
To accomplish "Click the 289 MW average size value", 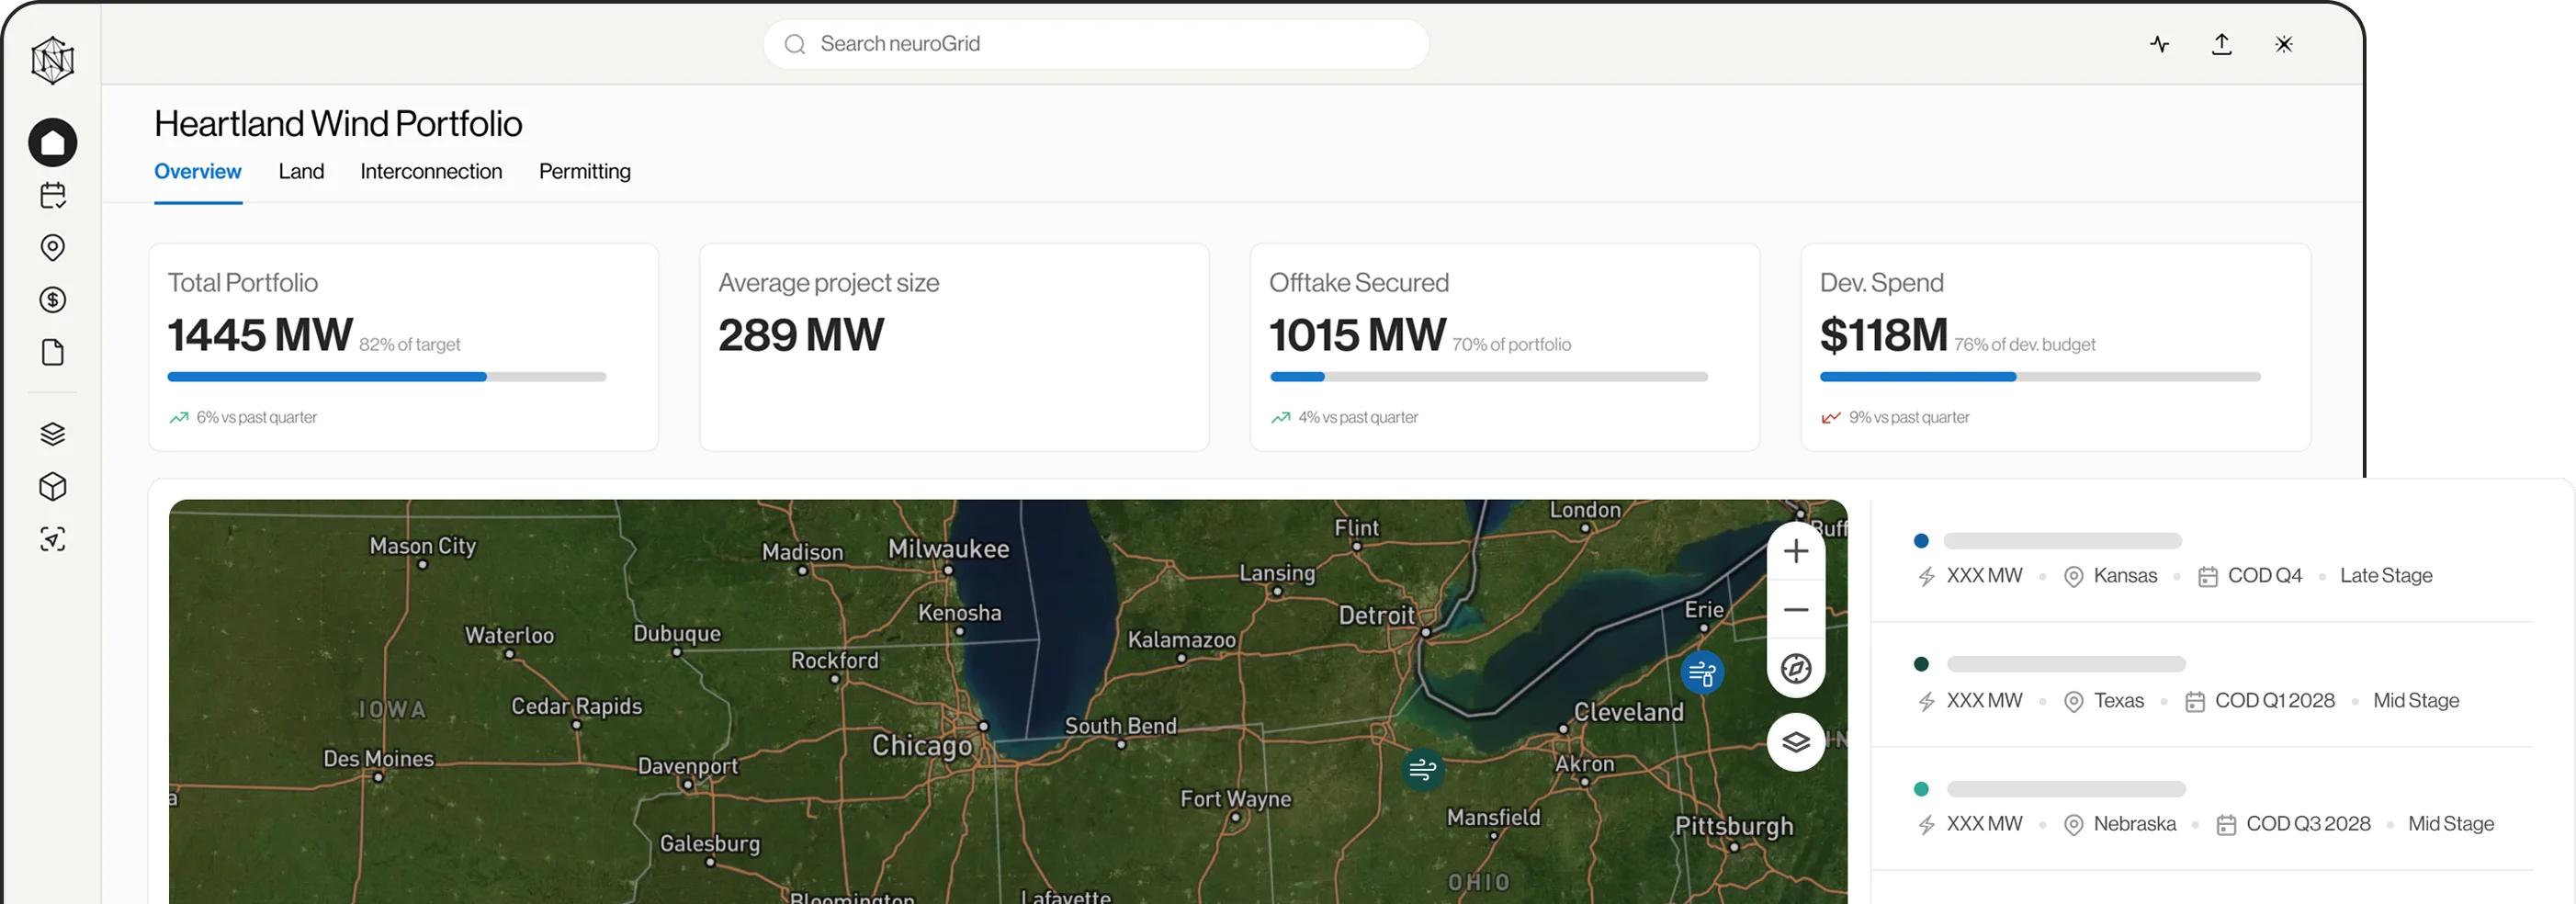I will pyautogui.click(x=801, y=335).
